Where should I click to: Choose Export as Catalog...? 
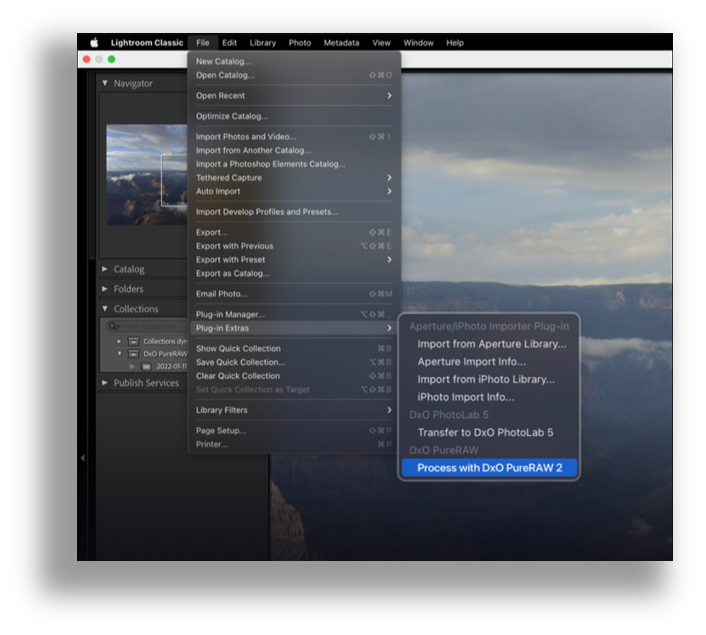tap(294, 273)
